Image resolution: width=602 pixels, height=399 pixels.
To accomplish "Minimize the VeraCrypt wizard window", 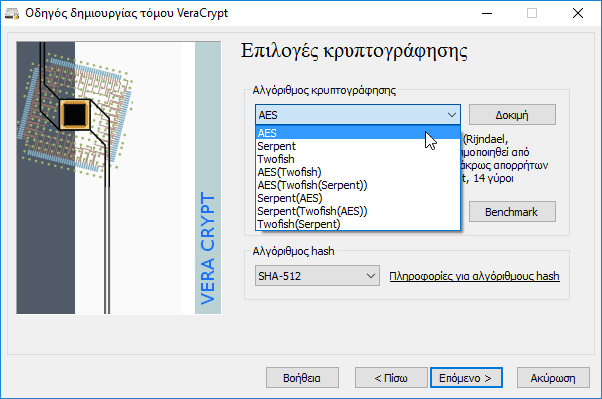I will click(487, 13).
